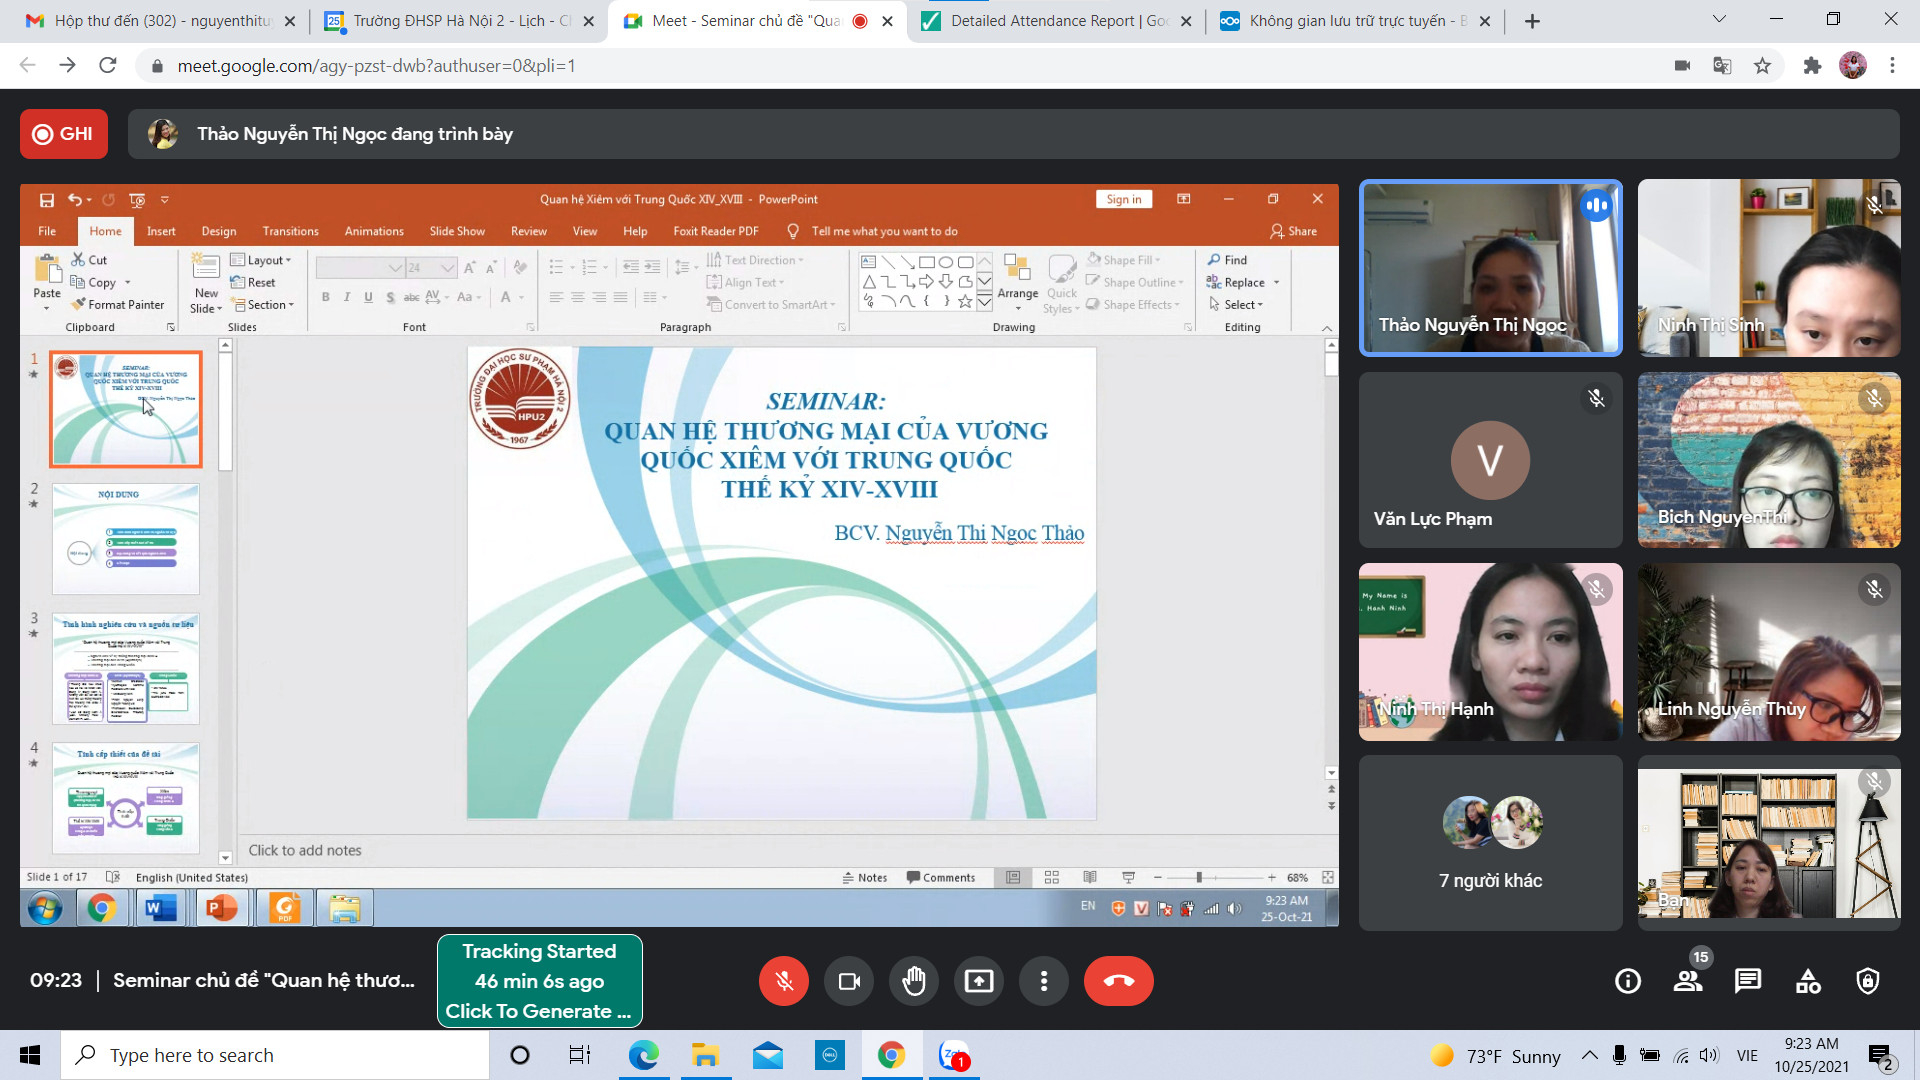
Task: Open Task View on Windows taskbar
Action: click(x=580, y=1055)
